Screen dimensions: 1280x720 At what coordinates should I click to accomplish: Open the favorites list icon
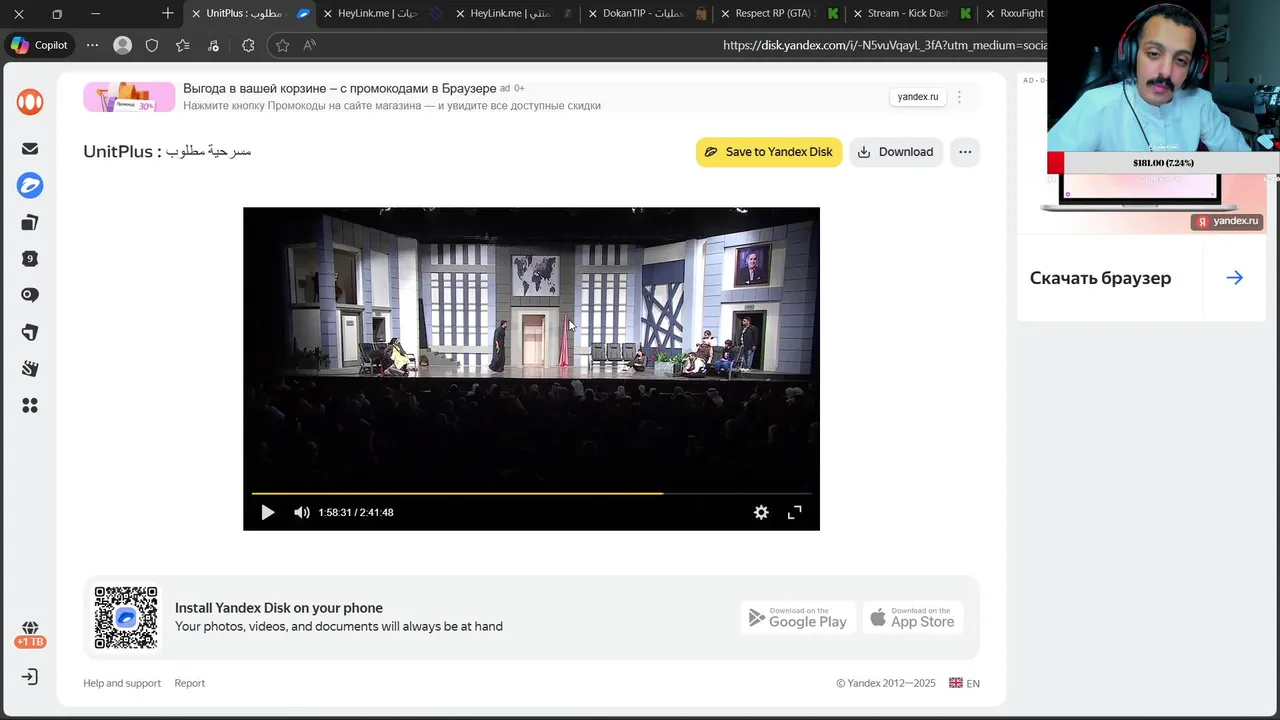click(x=182, y=45)
